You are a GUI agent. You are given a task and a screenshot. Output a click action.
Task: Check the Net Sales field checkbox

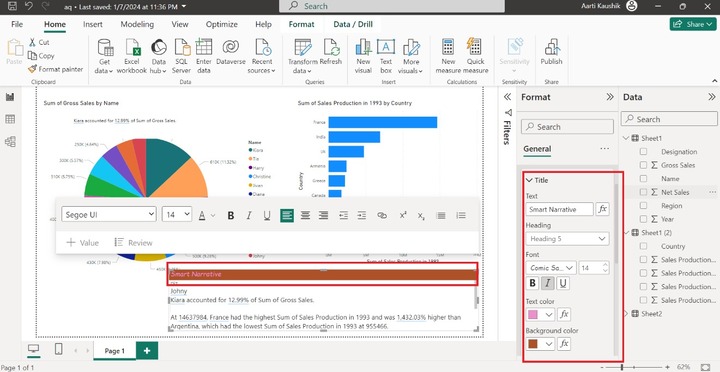643,192
